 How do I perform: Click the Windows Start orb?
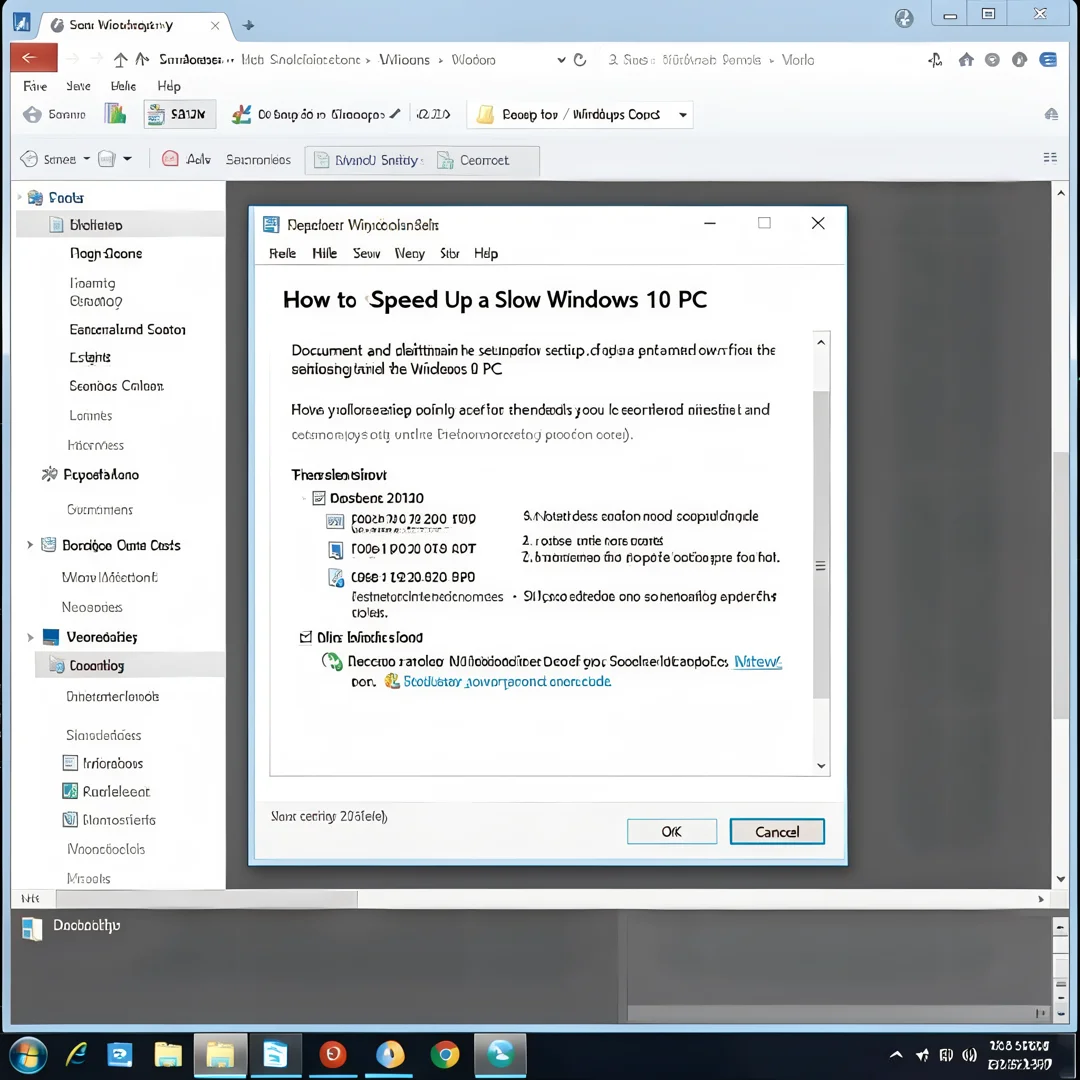click(28, 1055)
